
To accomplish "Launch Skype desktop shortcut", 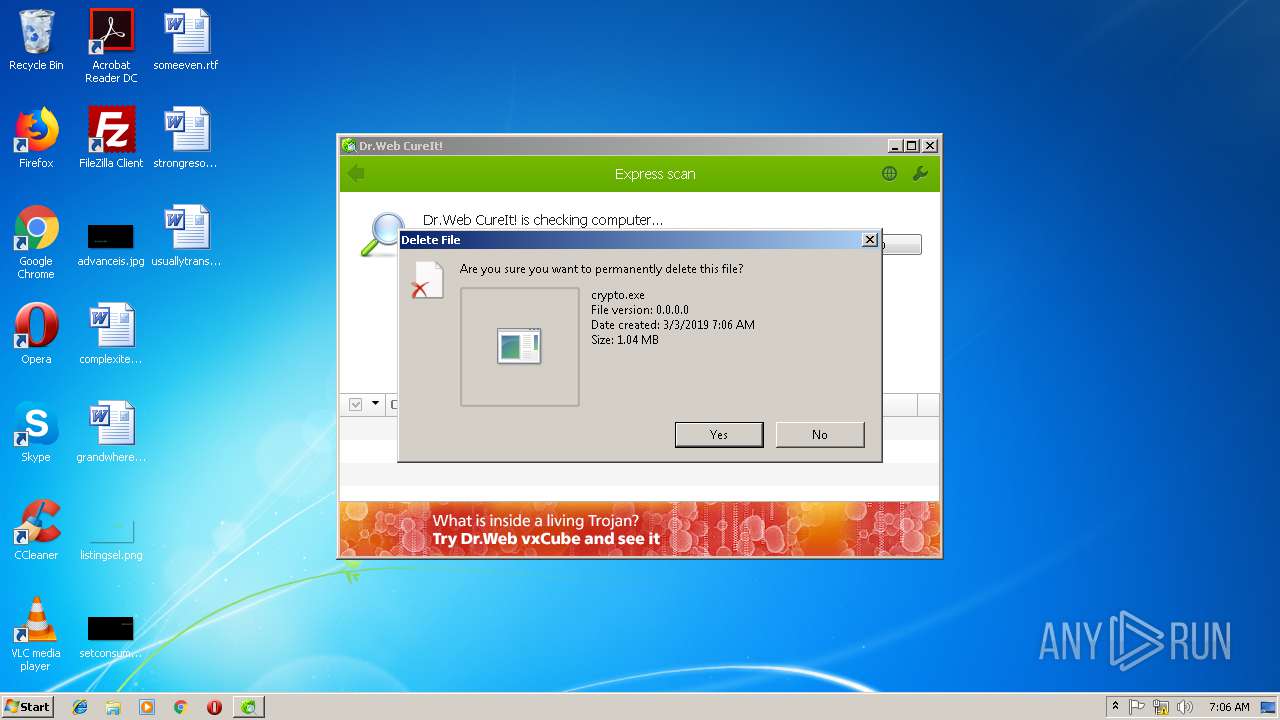I will pyautogui.click(x=36, y=432).
